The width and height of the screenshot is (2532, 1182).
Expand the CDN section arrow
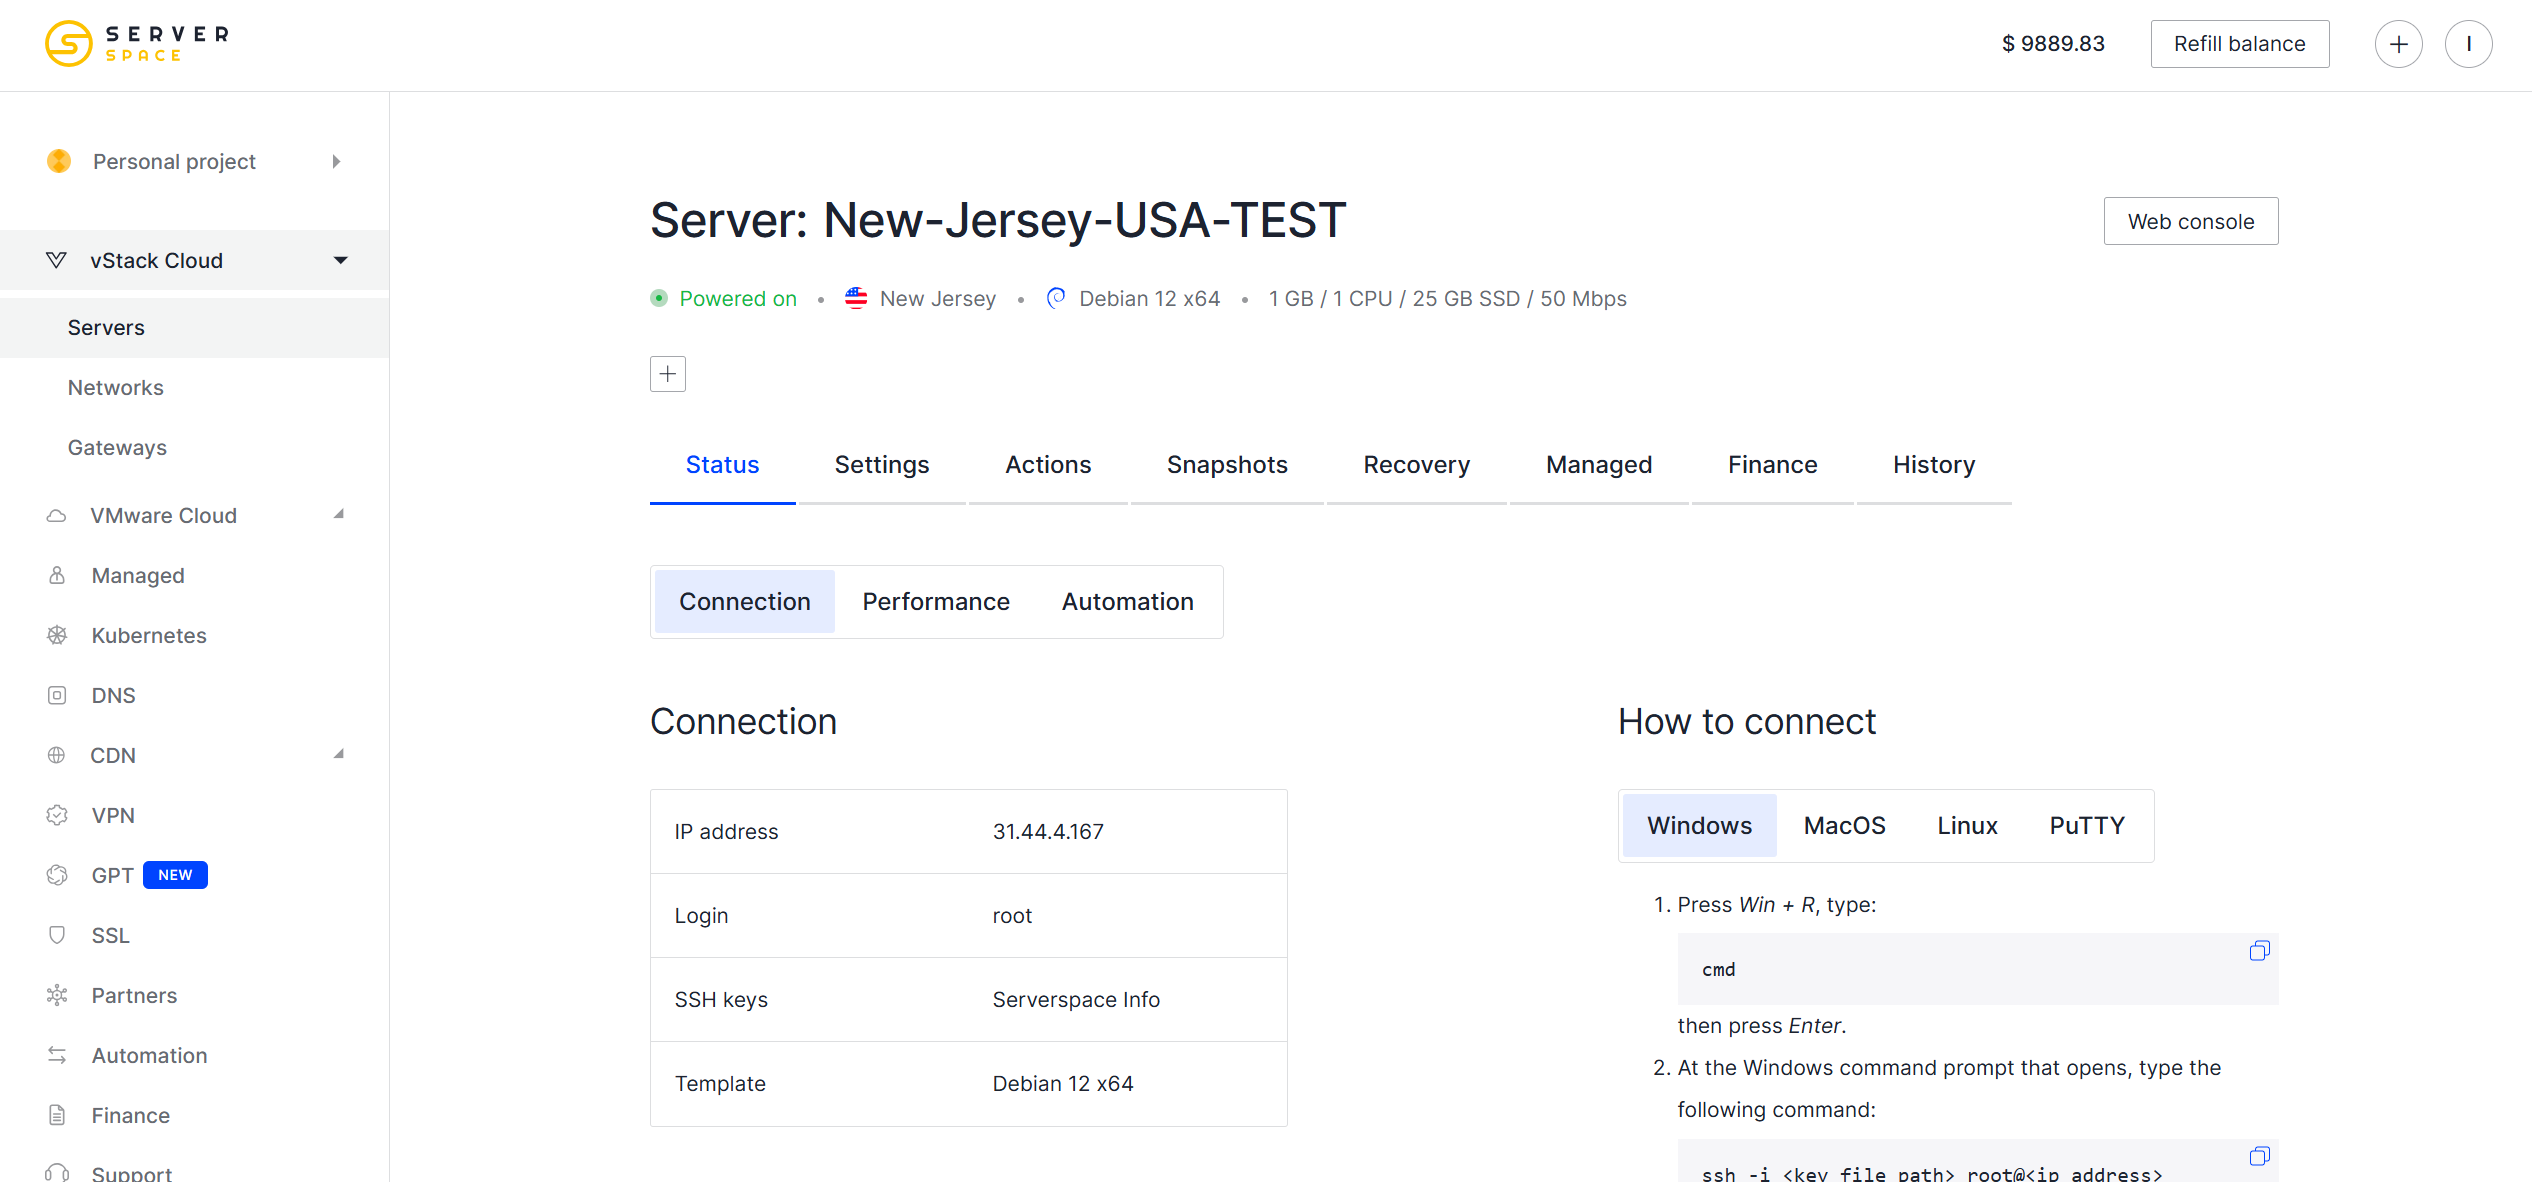tap(339, 754)
